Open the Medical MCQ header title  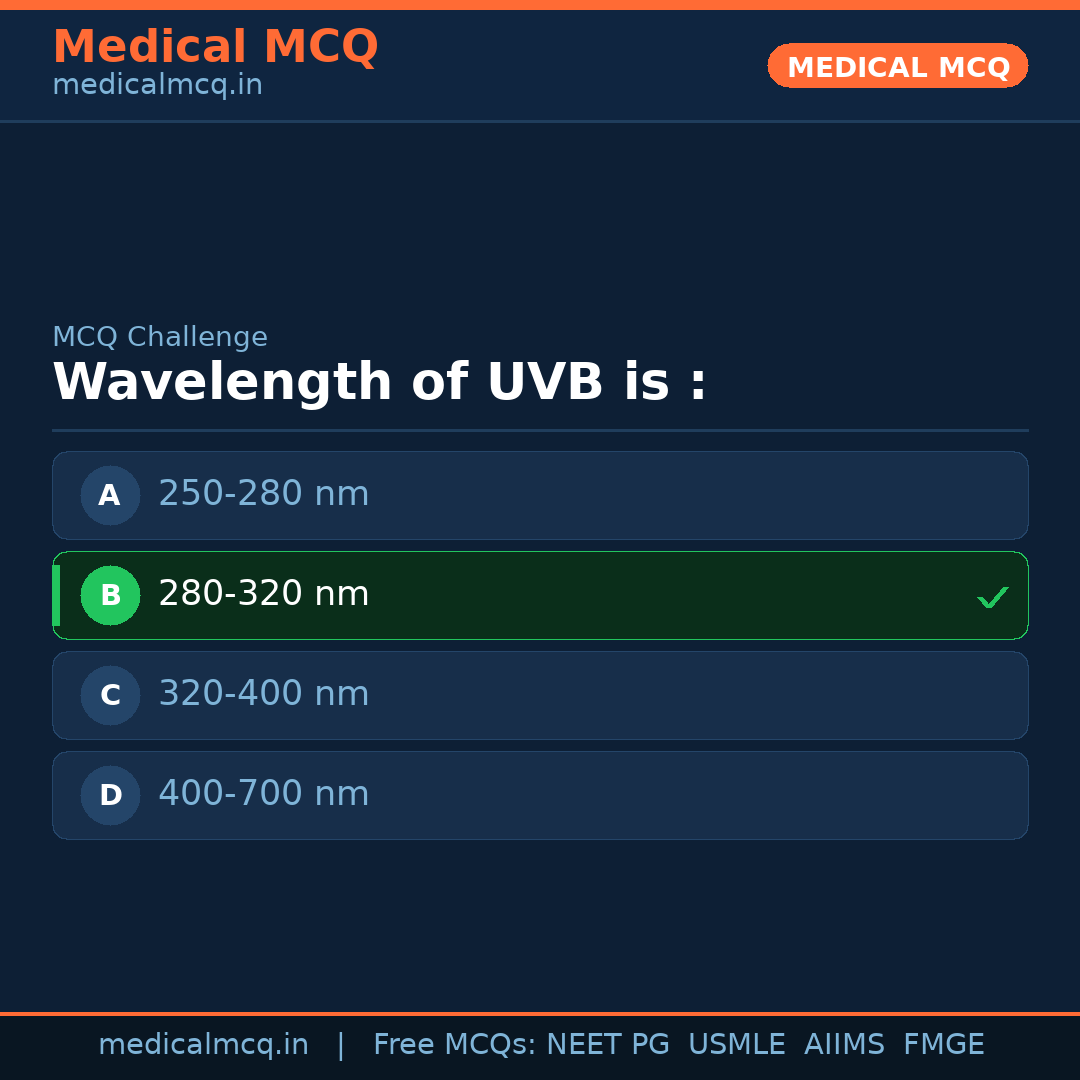tap(215, 47)
